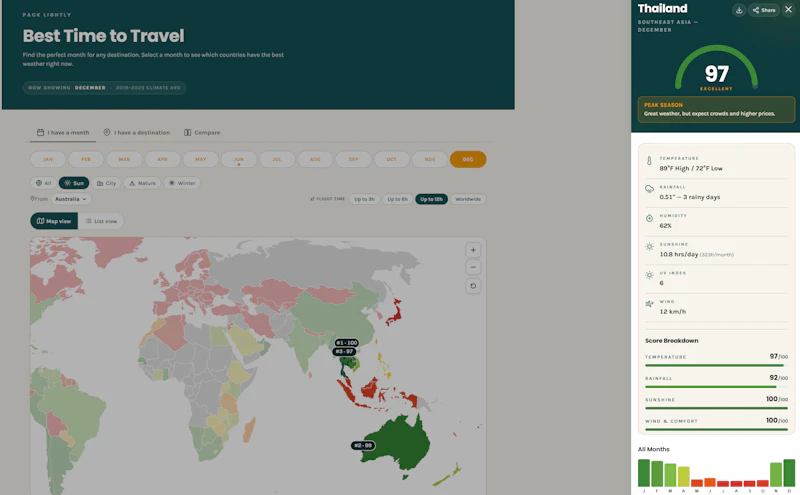Screen dimensions: 800x495
Task: Click the wind icon
Action: (x=649, y=304)
